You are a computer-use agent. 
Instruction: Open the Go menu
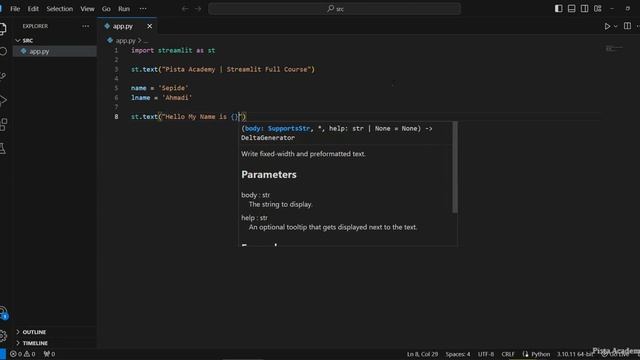106,9
